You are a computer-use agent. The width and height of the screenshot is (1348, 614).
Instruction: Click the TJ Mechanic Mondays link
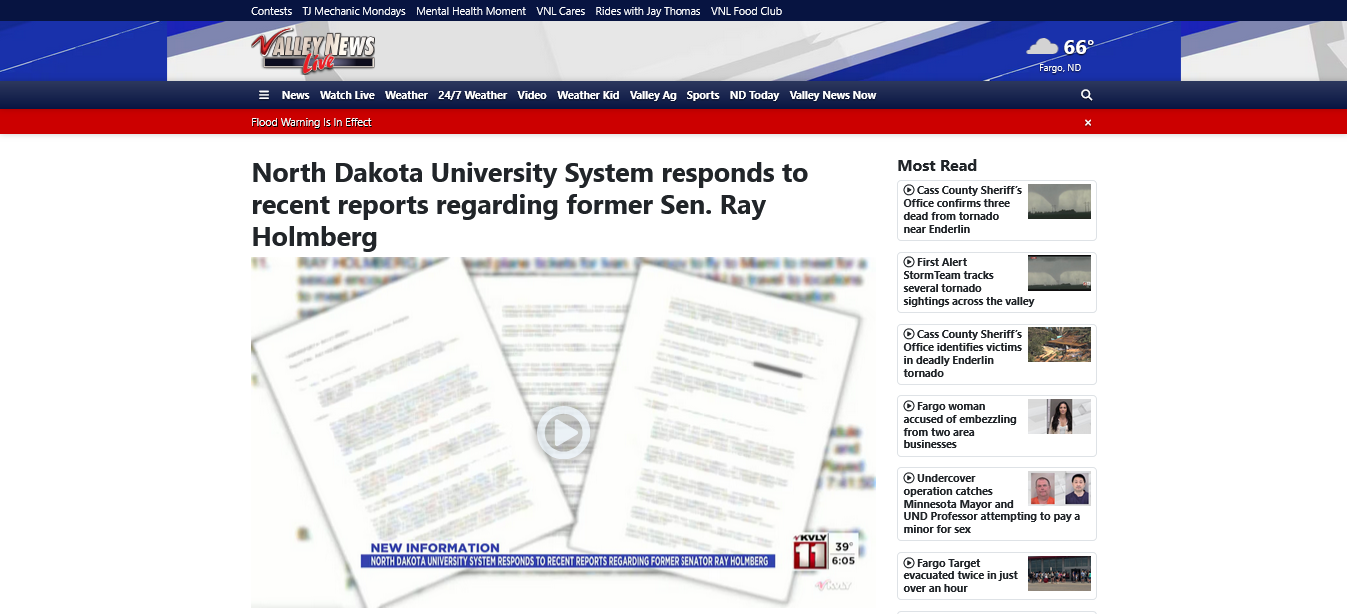[x=354, y=11]
